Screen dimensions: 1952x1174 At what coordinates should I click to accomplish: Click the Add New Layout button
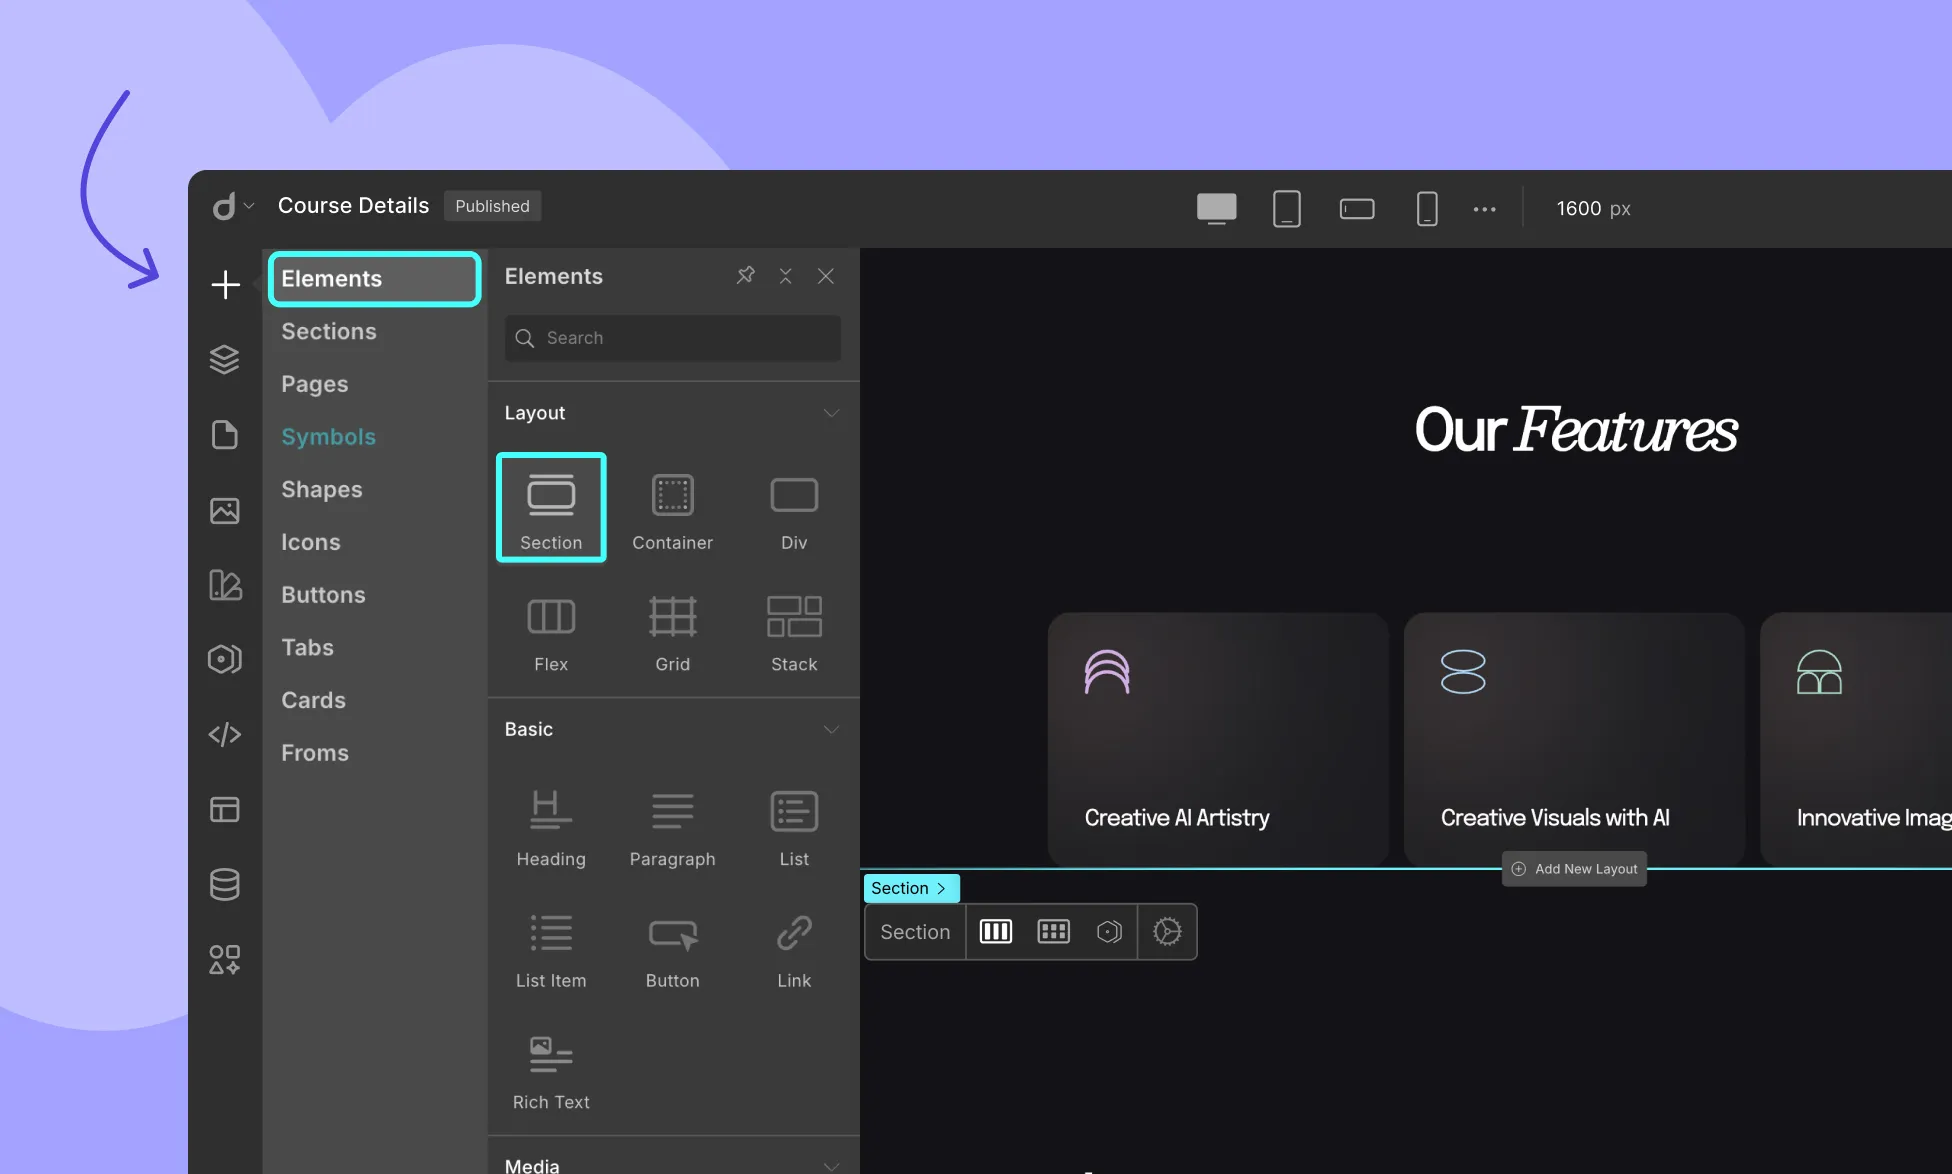pyautogui.click(x=1574, y=869)
